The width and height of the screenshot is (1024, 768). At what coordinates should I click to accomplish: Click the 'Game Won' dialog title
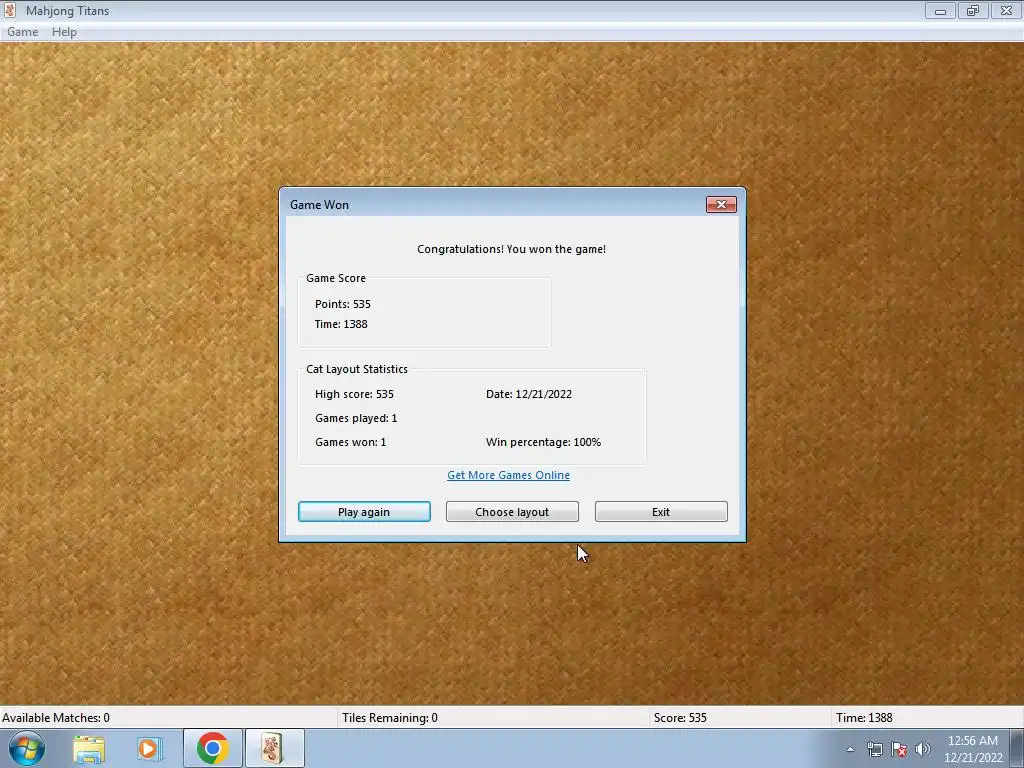319,205
